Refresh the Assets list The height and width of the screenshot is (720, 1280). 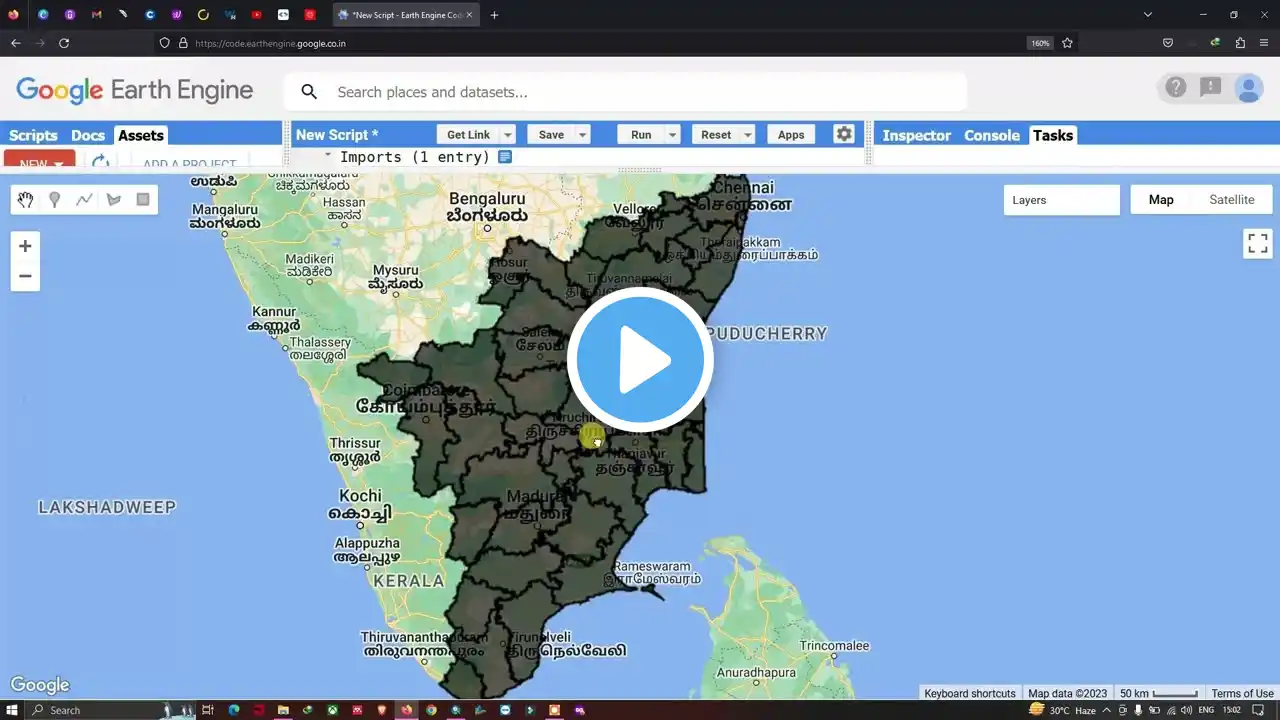100,161
